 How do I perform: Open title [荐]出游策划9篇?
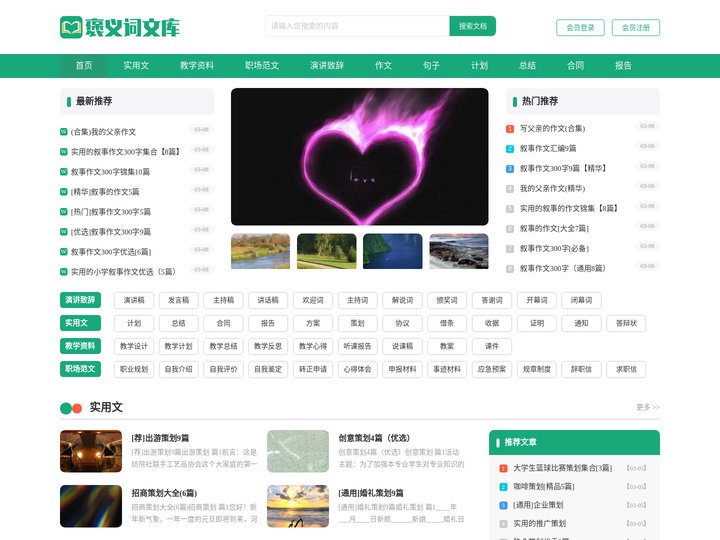tap(160, 438)
